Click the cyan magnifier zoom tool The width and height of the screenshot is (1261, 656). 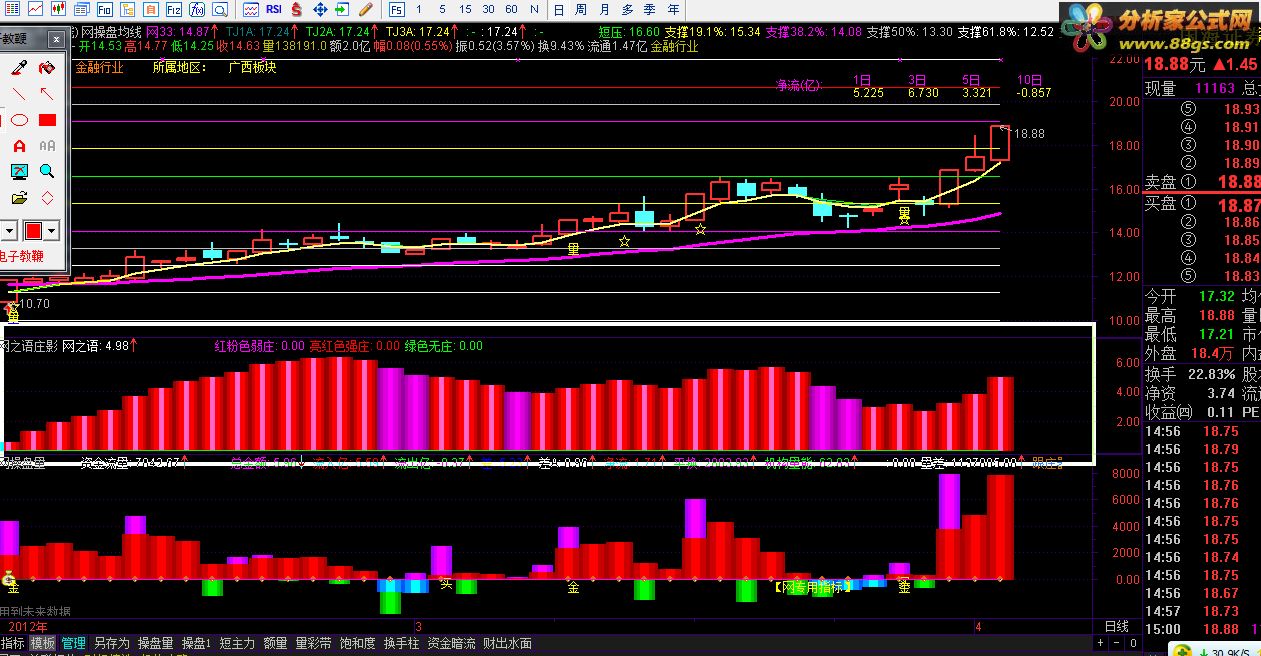click(46, 171)
